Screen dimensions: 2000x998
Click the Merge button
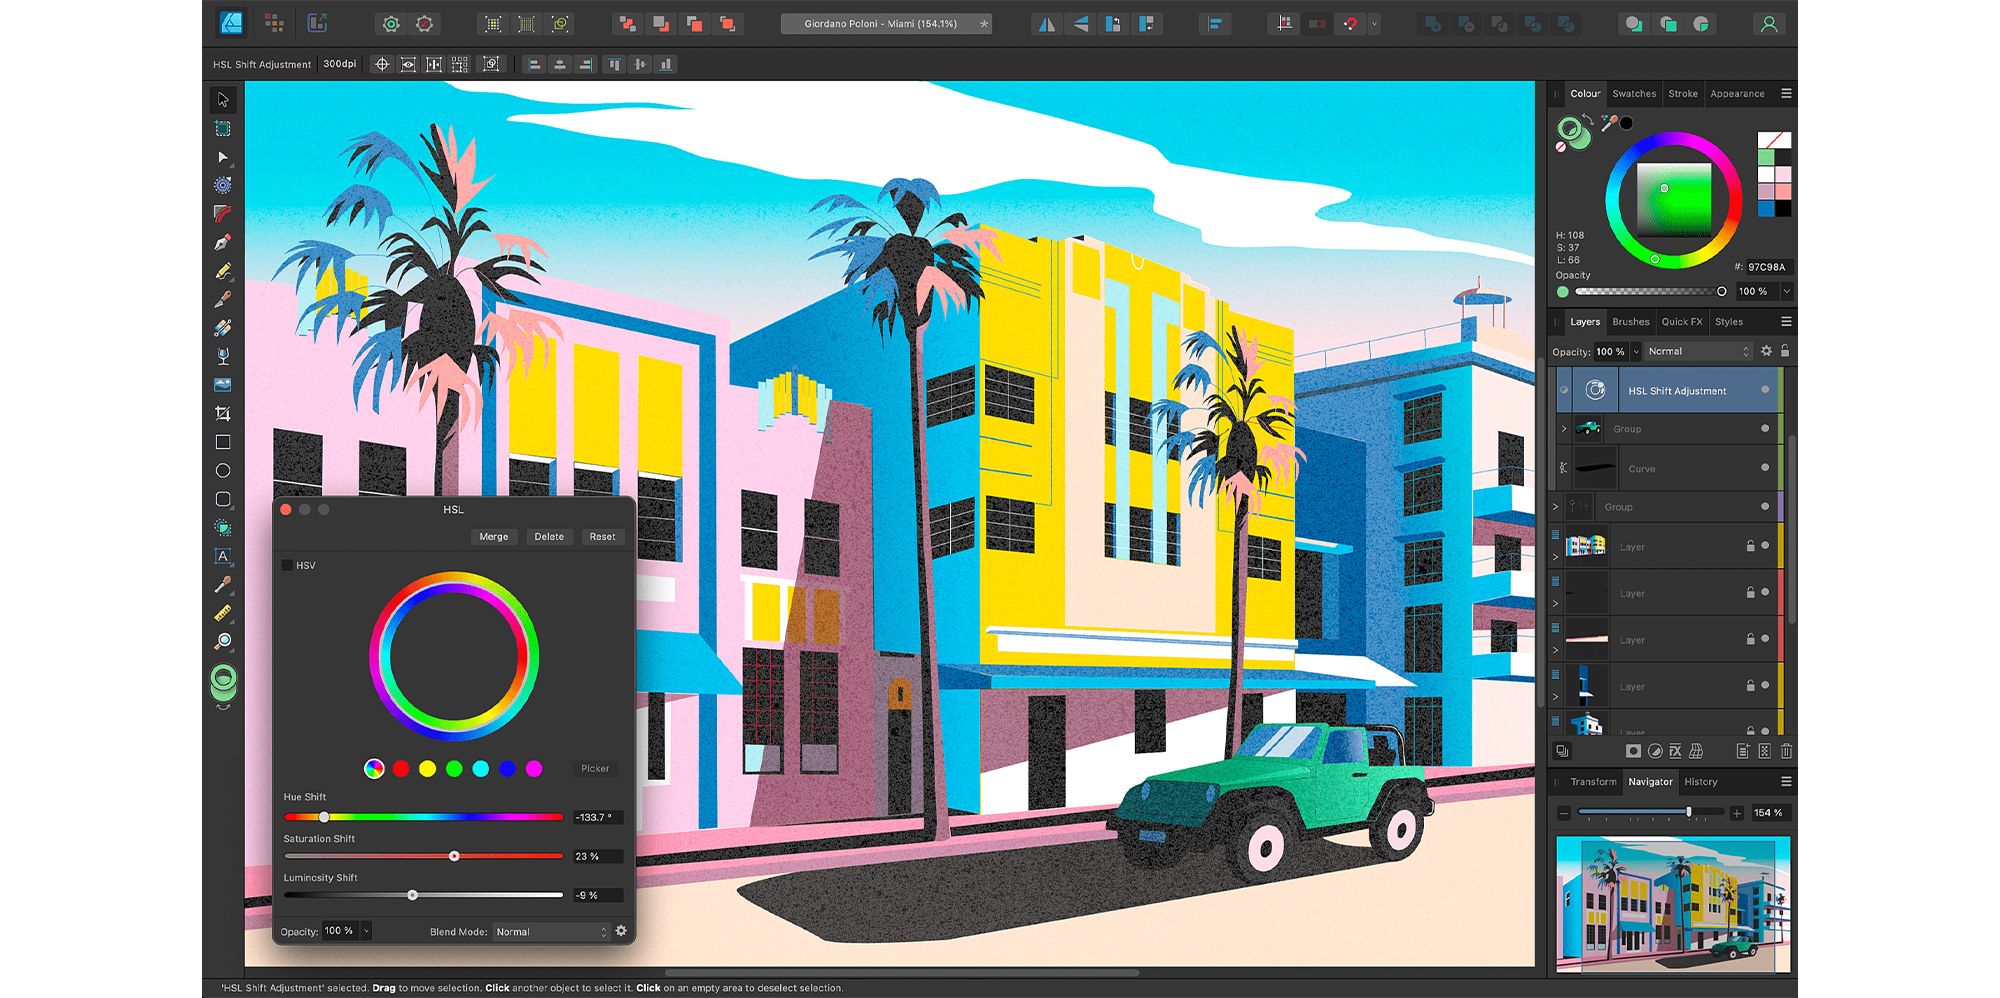point(493,537)
